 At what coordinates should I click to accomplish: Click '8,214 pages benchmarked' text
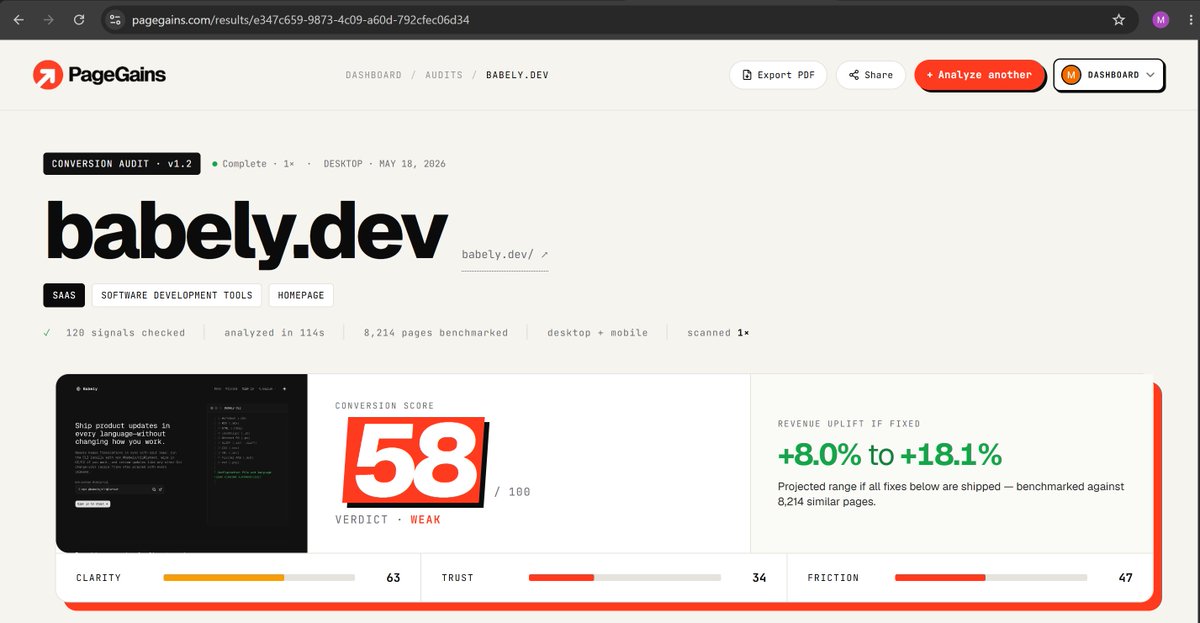point(436,332)
